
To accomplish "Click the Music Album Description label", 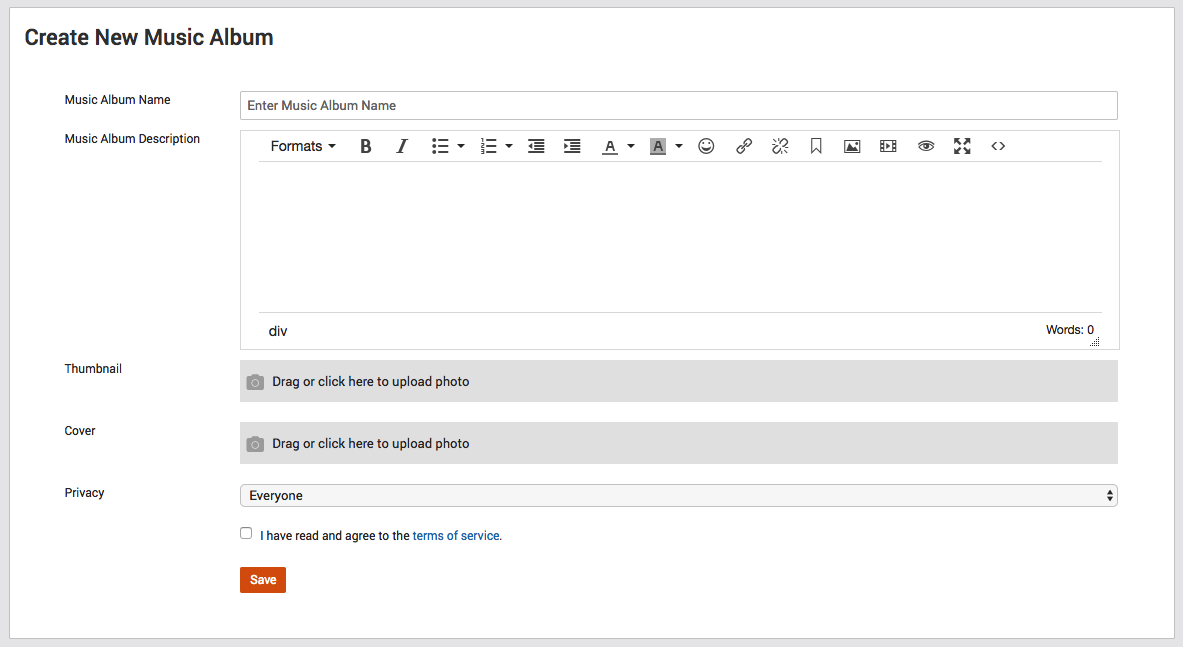I will coord(132,139).
